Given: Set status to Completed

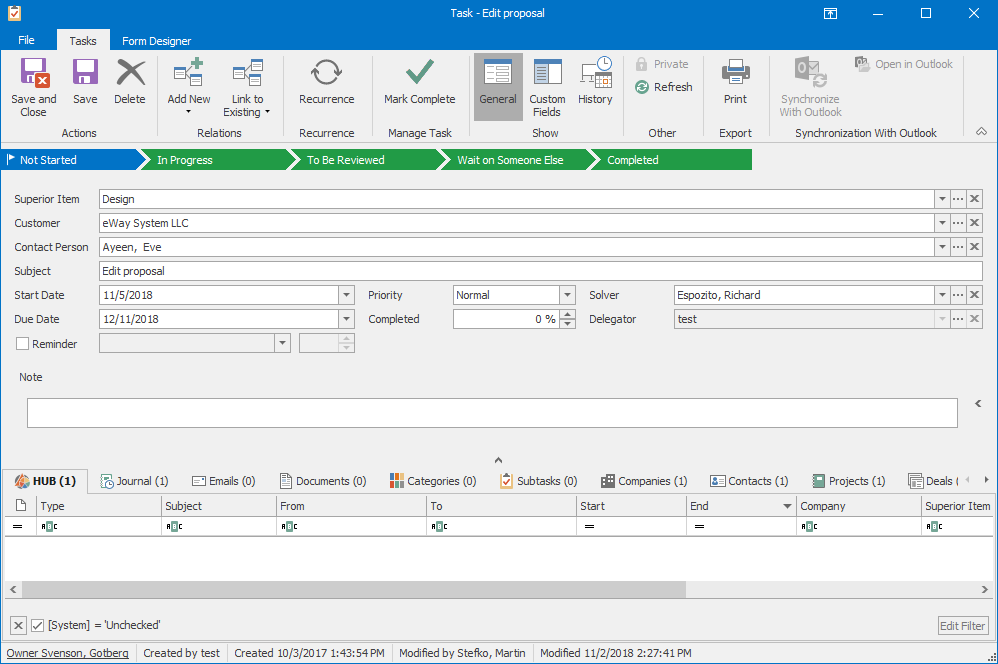Looking at the screenshot, I should 671,160.
